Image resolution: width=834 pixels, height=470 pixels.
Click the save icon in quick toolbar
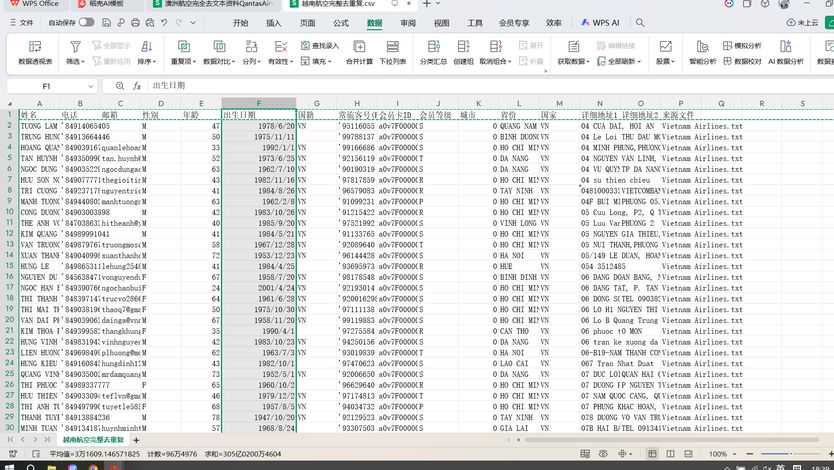(106, 22)
